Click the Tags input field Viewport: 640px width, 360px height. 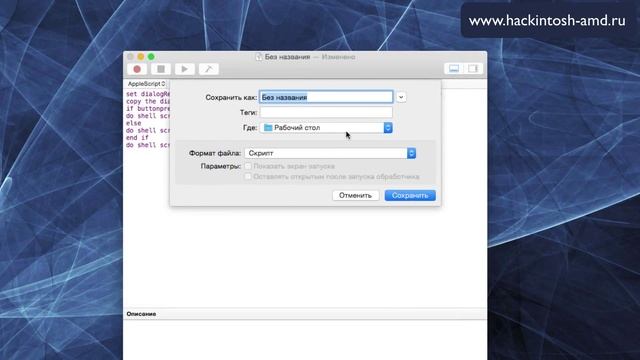(326, 112)
